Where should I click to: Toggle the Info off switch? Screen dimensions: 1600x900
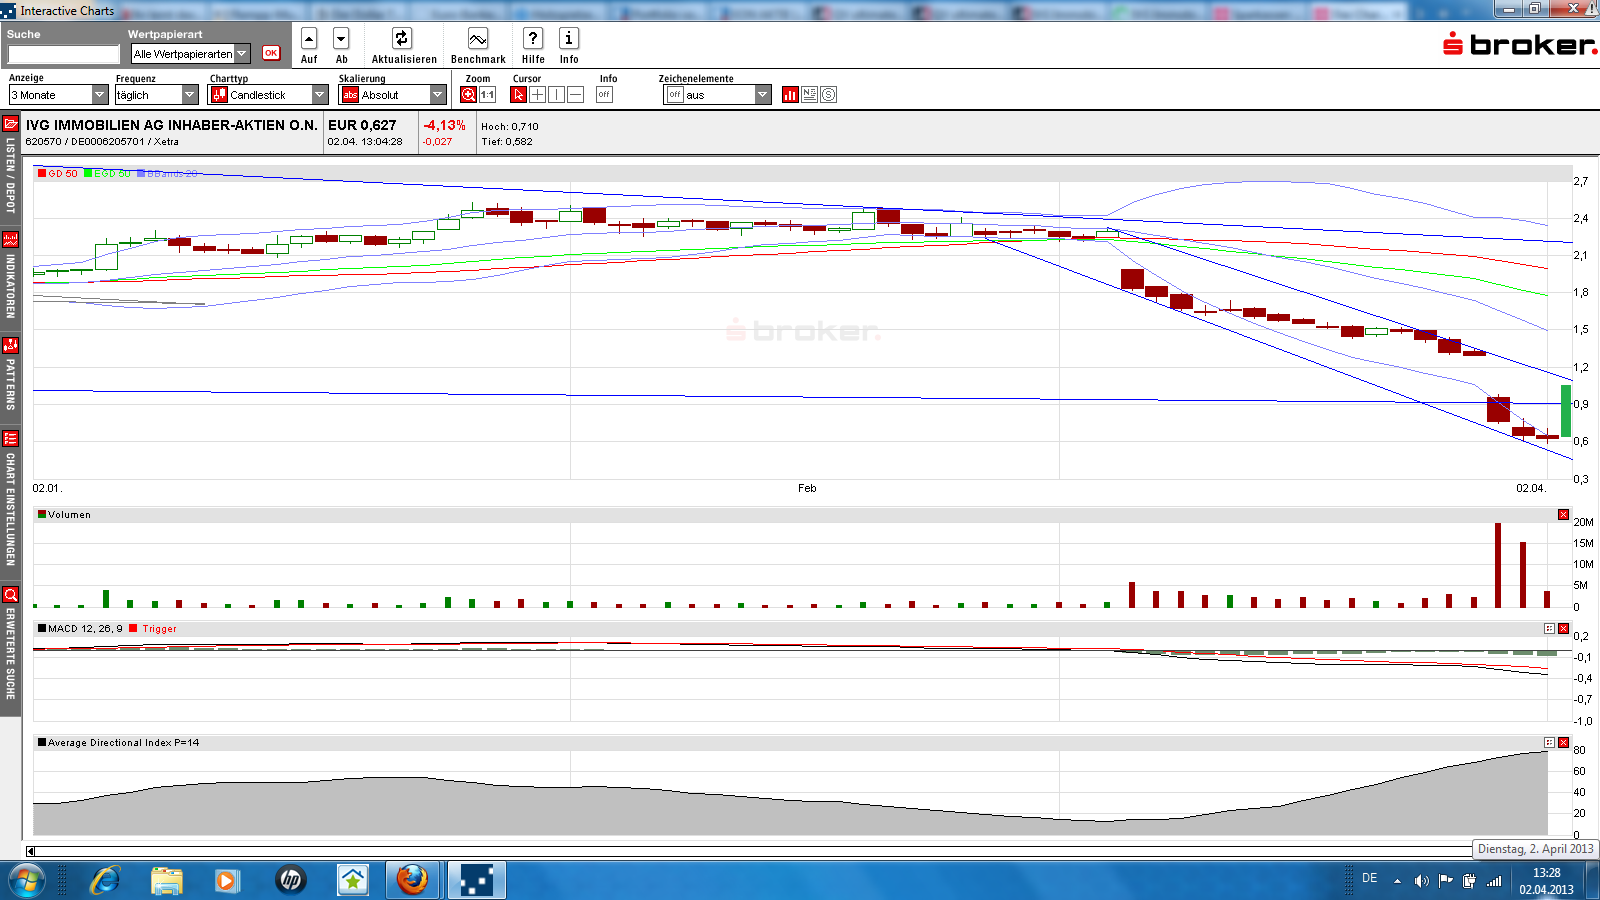pos(604,95)
